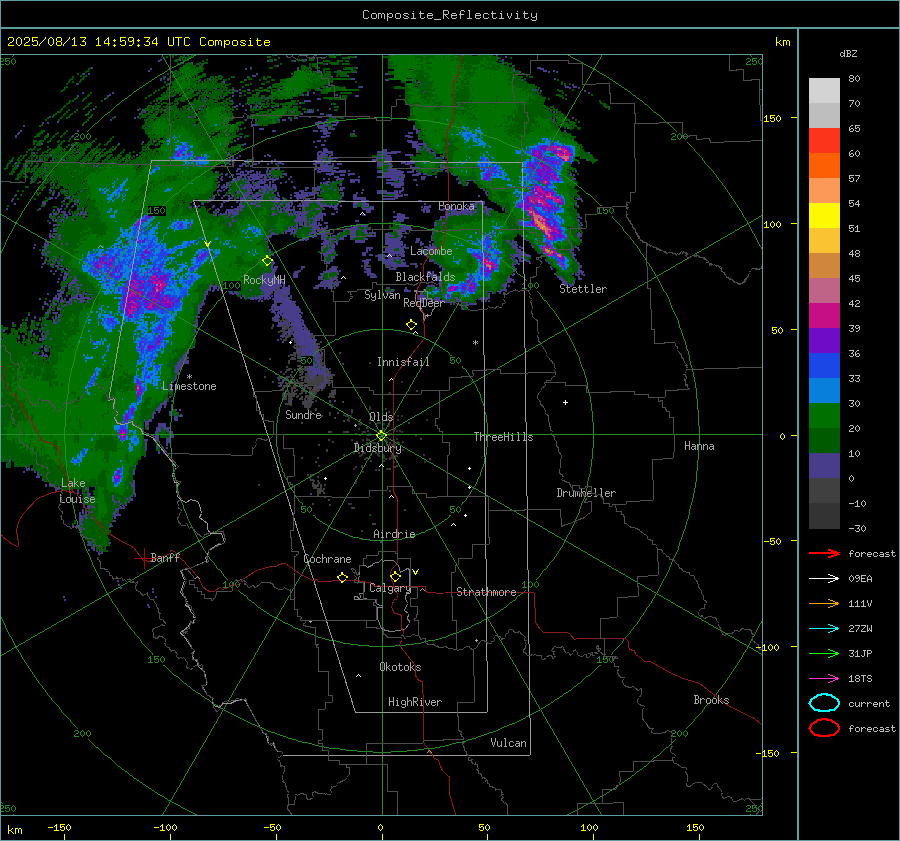Click the 'Blackfalds' city label

(x=425, y=277)
